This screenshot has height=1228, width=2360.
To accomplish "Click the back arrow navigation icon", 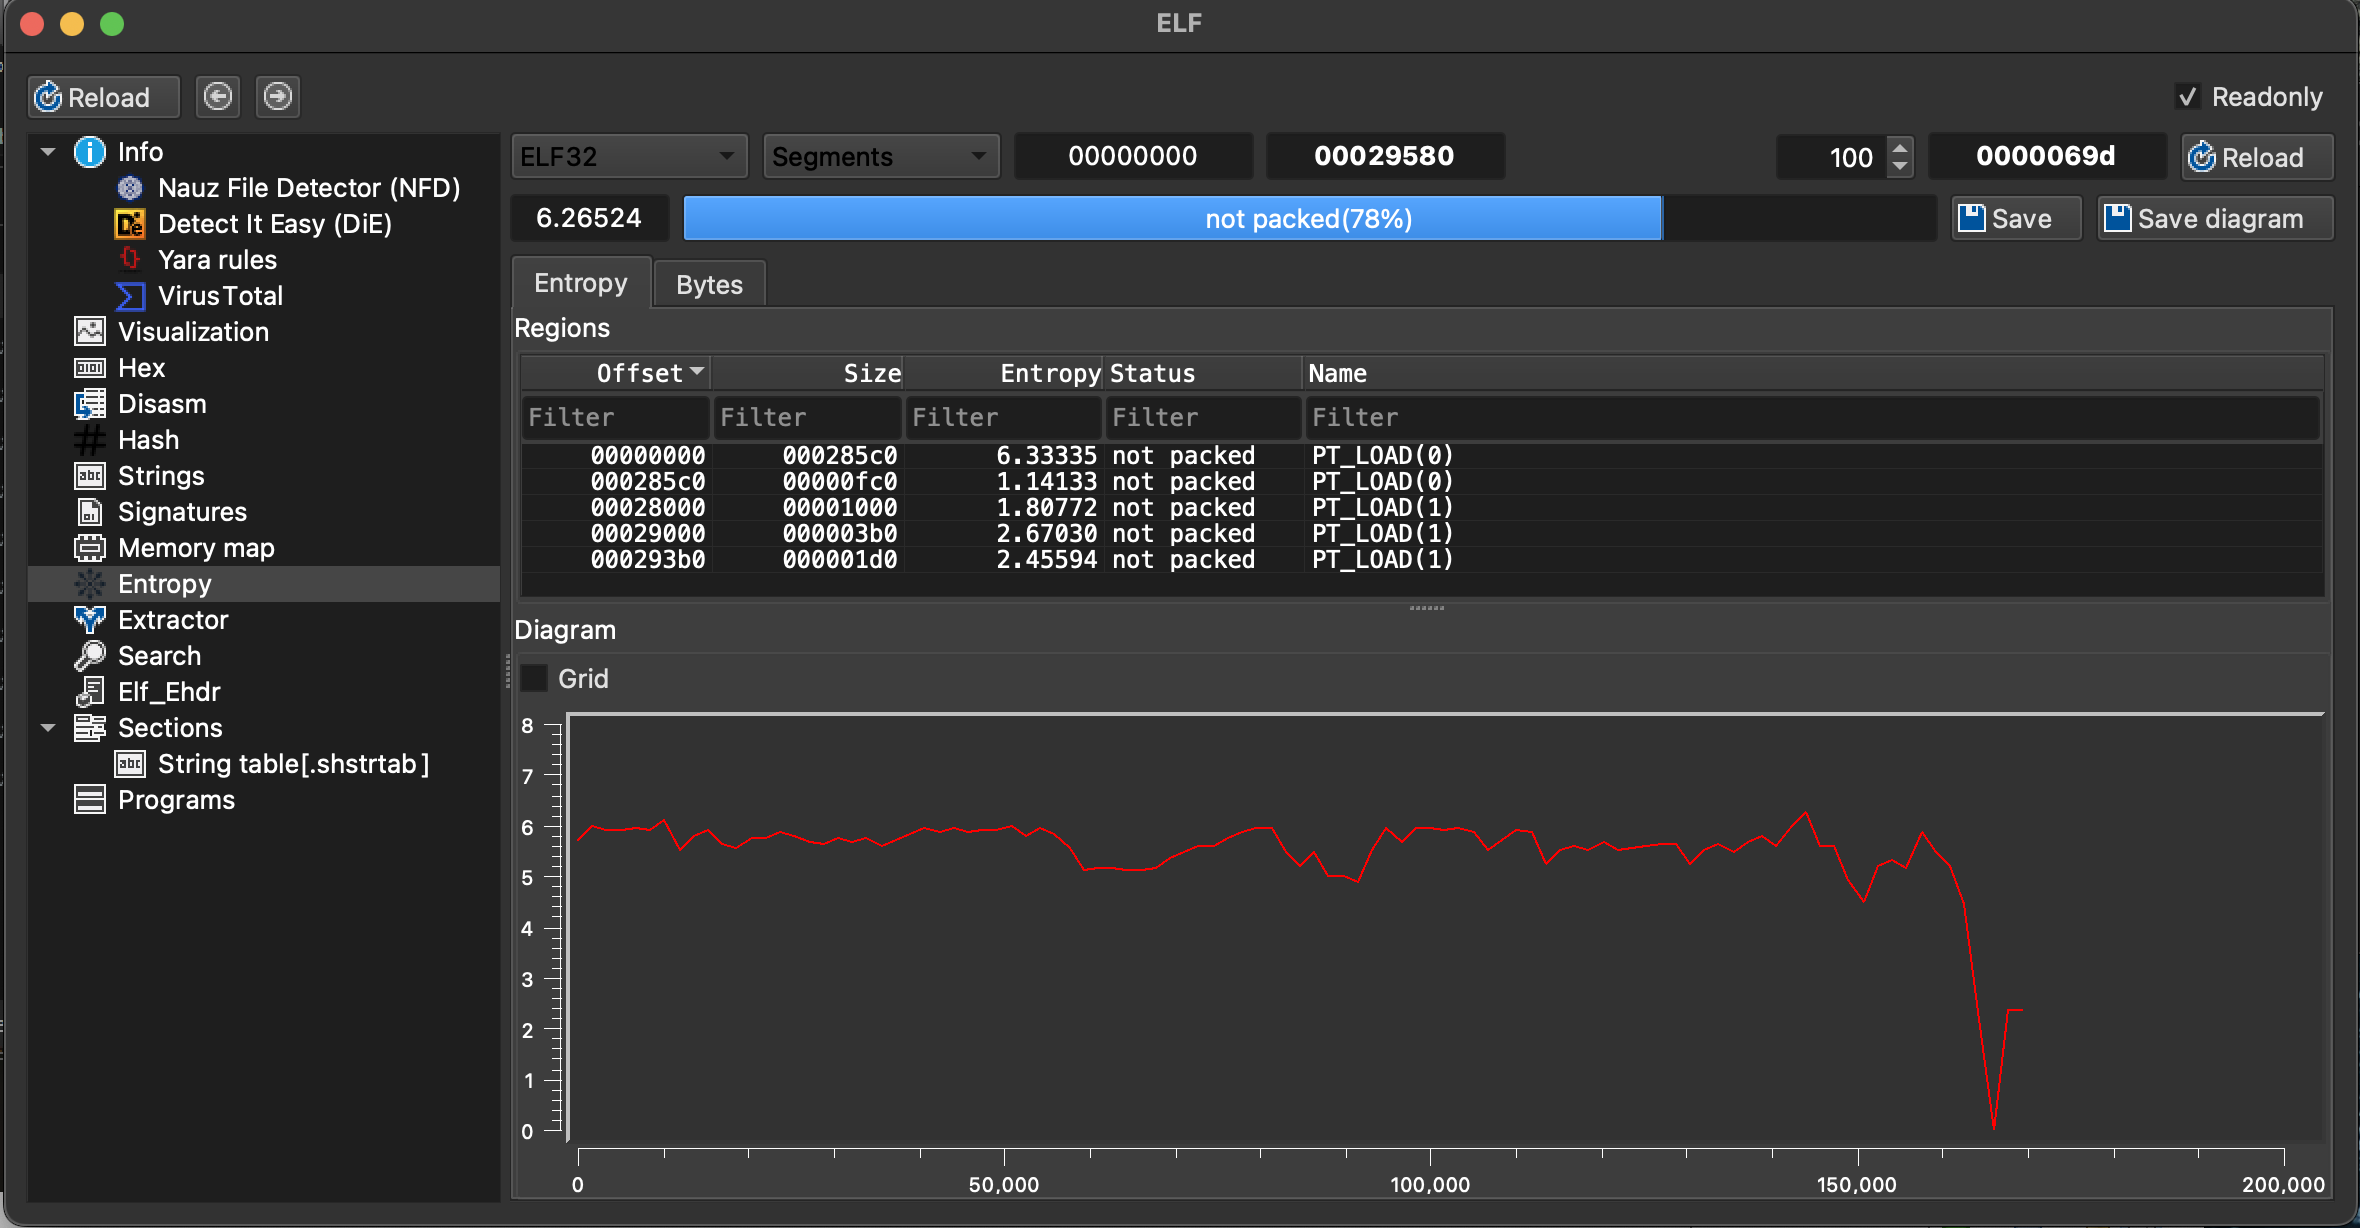I will point(218,97).
